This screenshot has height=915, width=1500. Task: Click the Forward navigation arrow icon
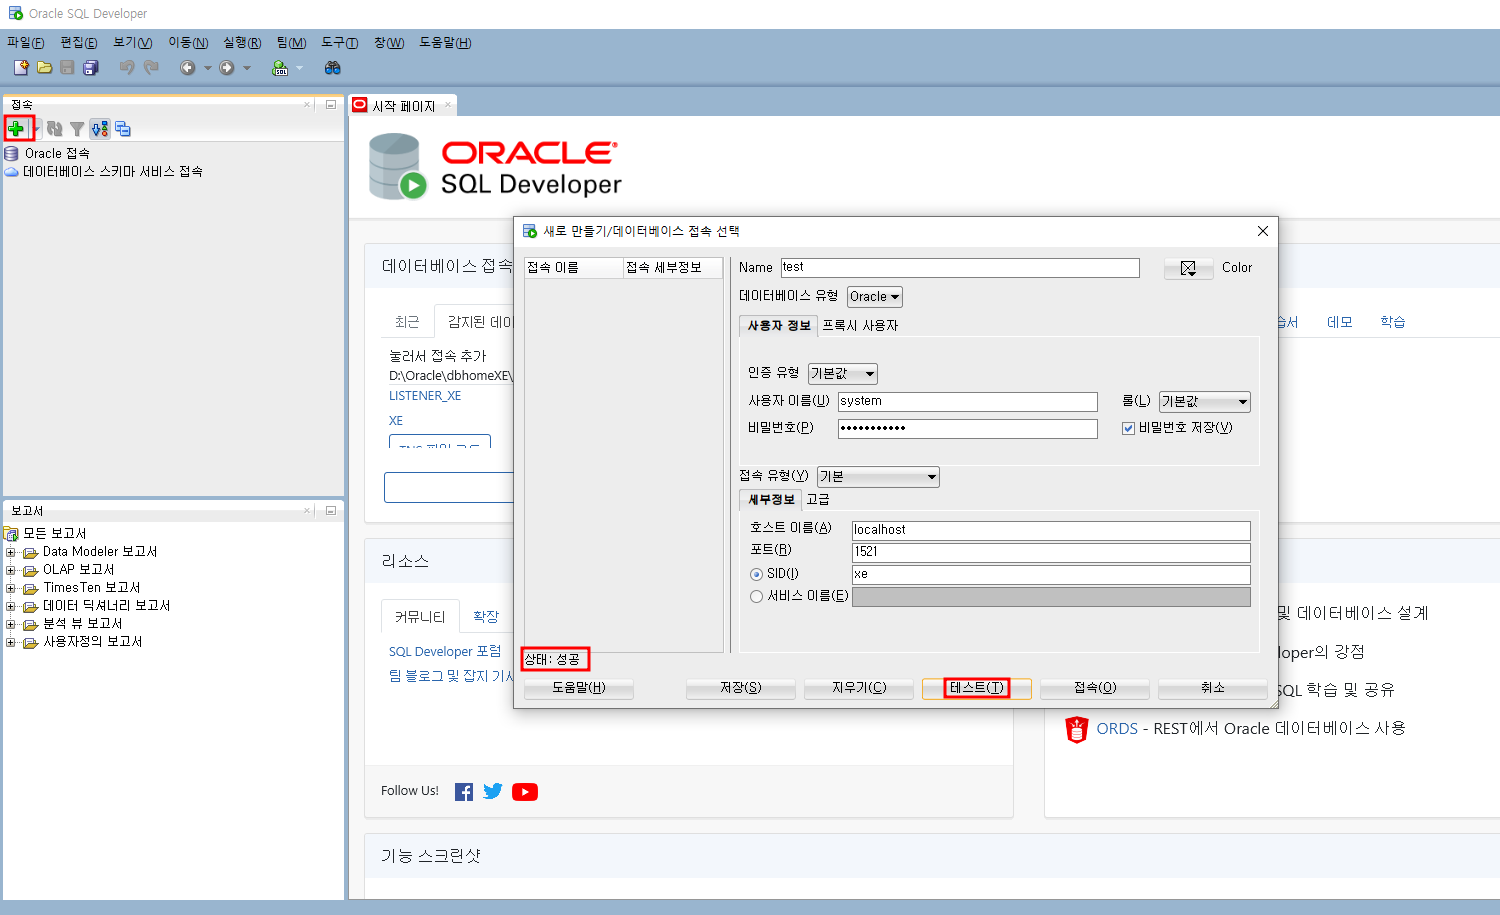click(x=227, y=68)
